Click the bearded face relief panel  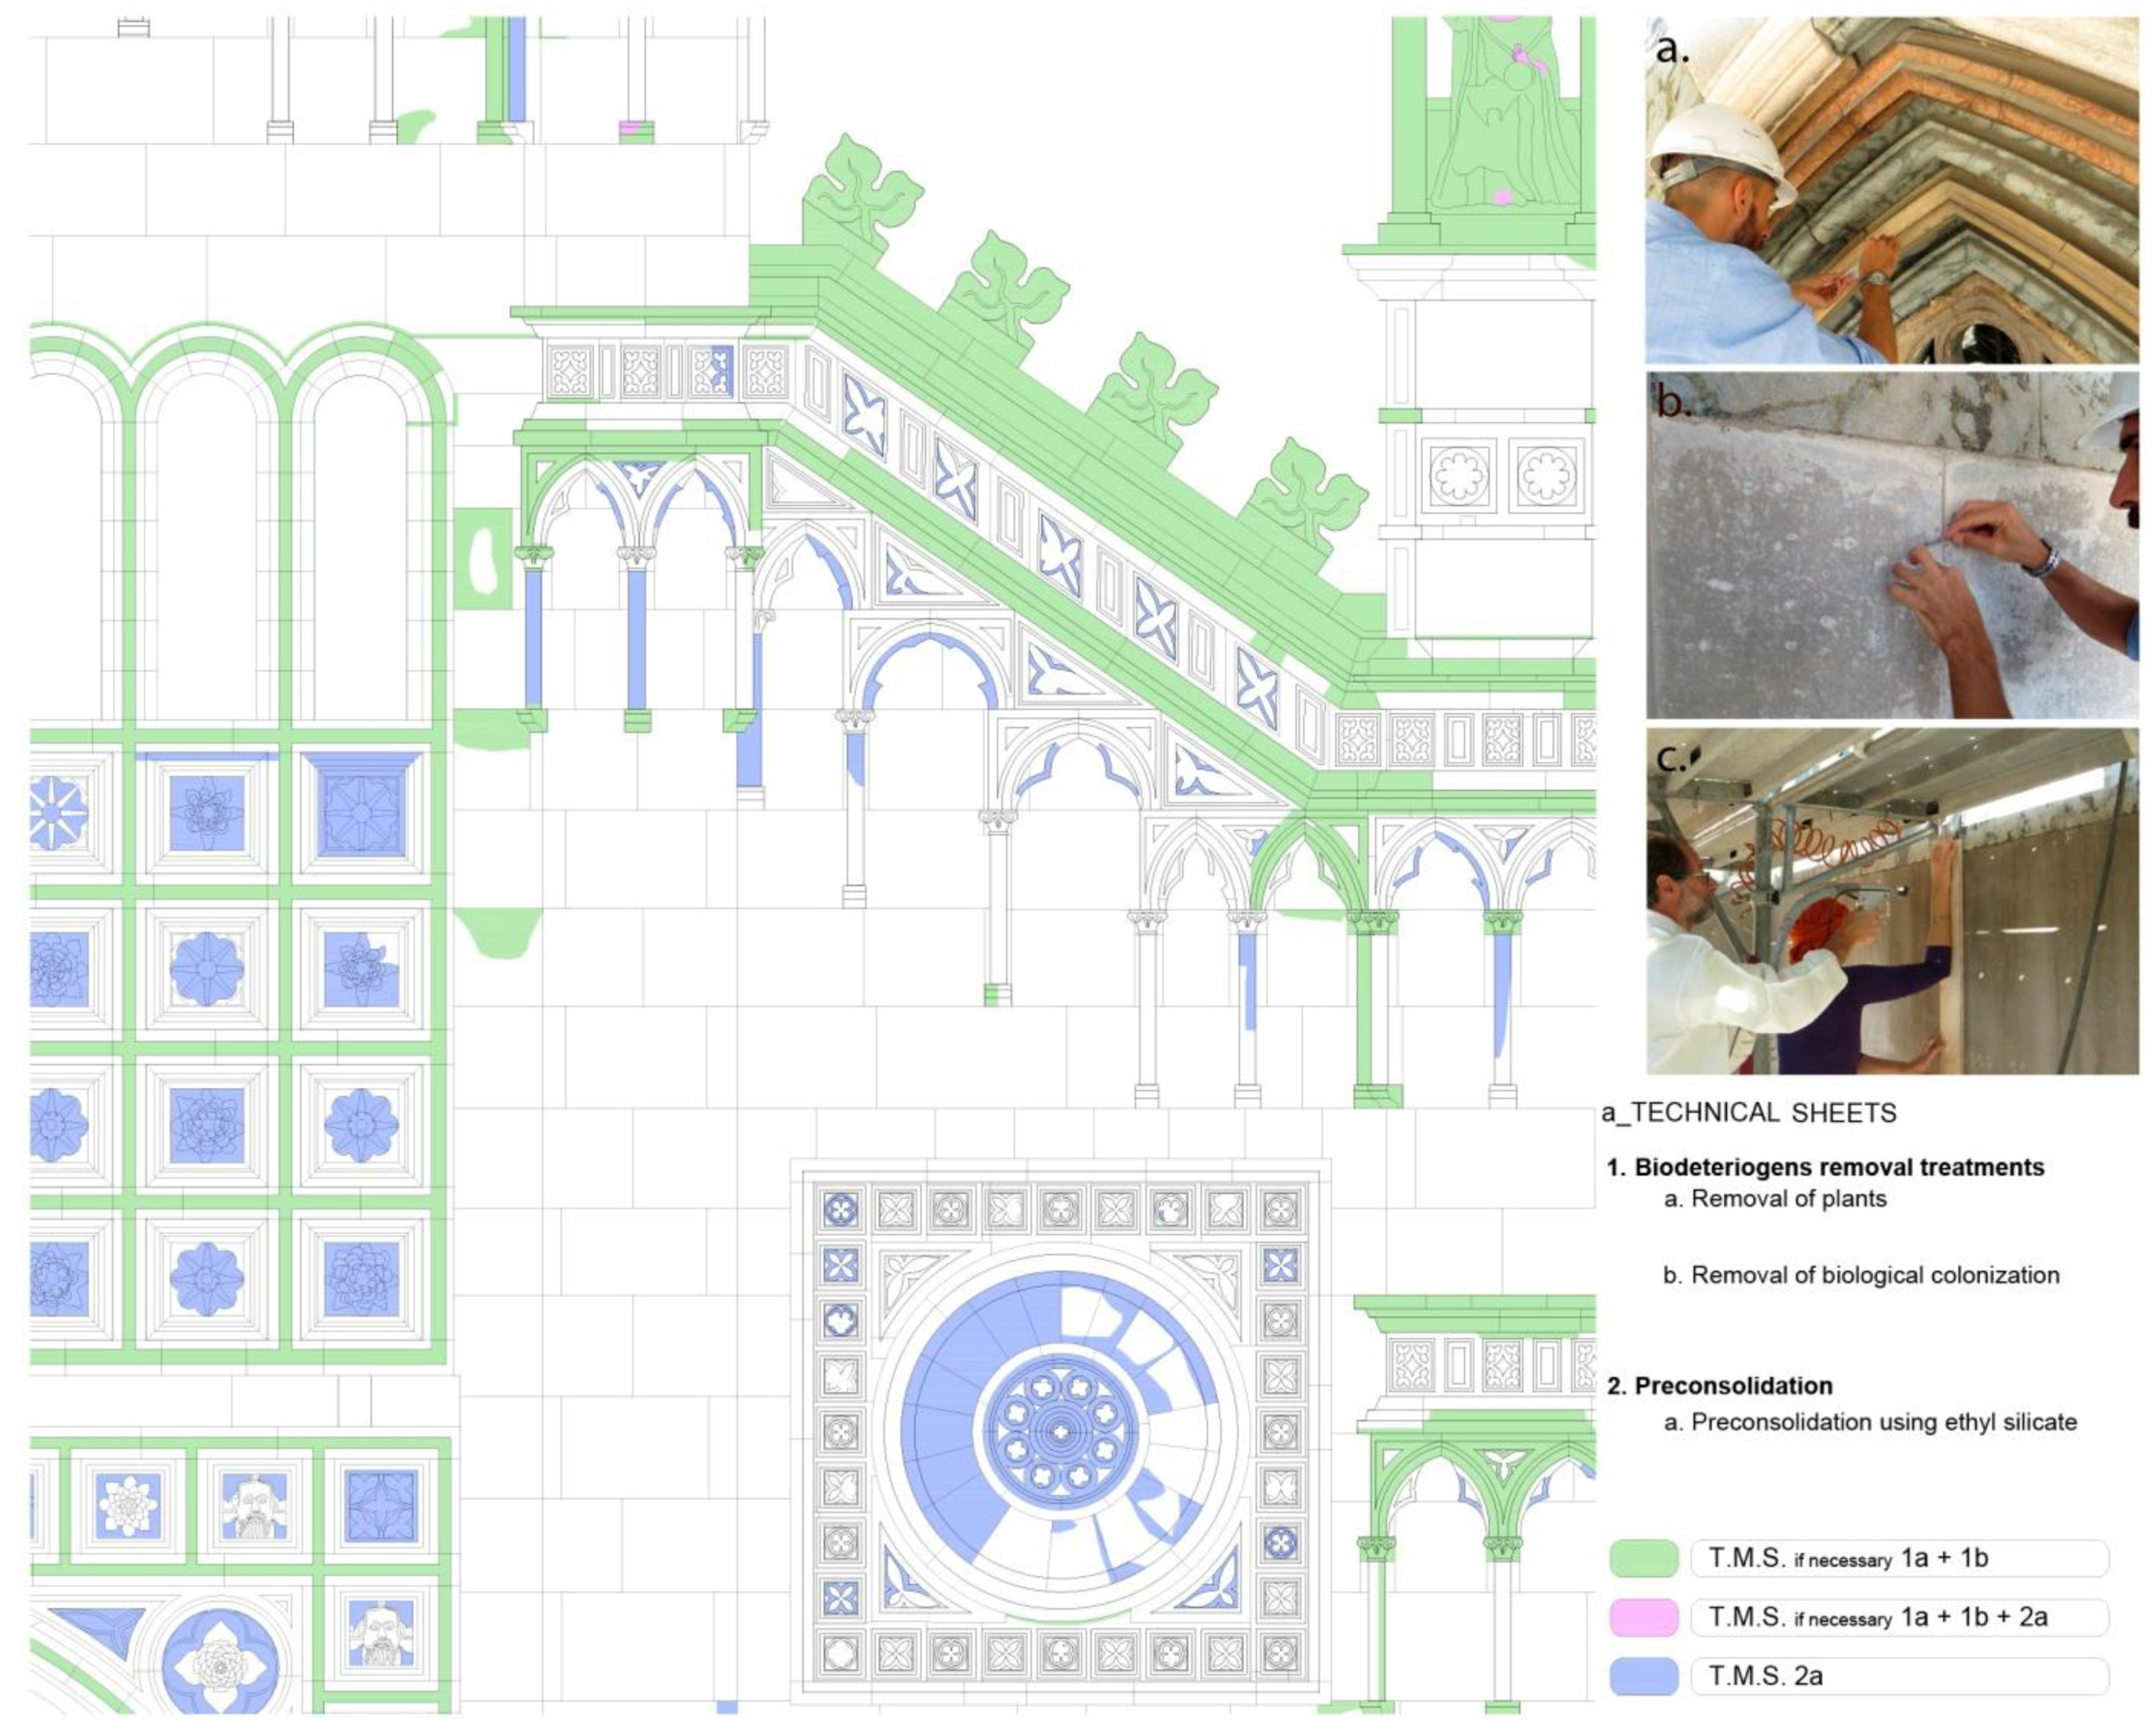pyautogui.click(x=254, y=1506)
